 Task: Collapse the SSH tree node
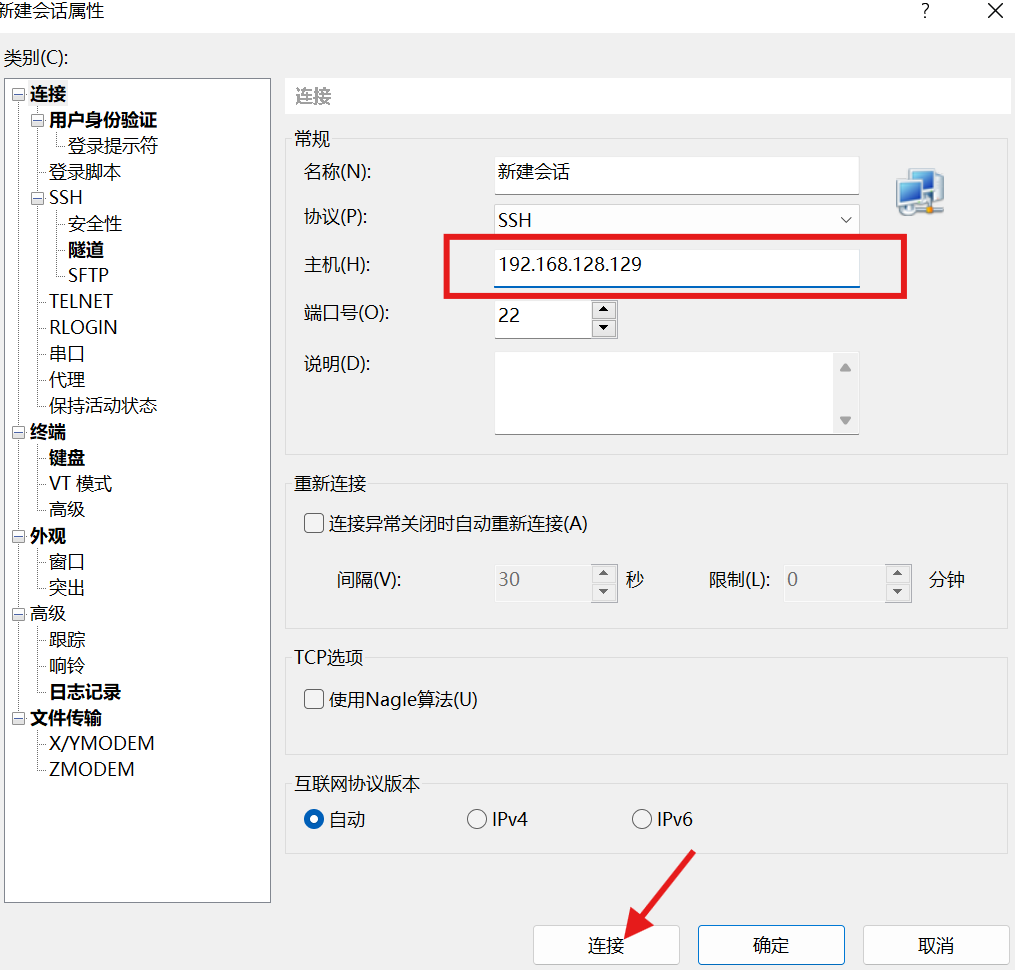37,198
